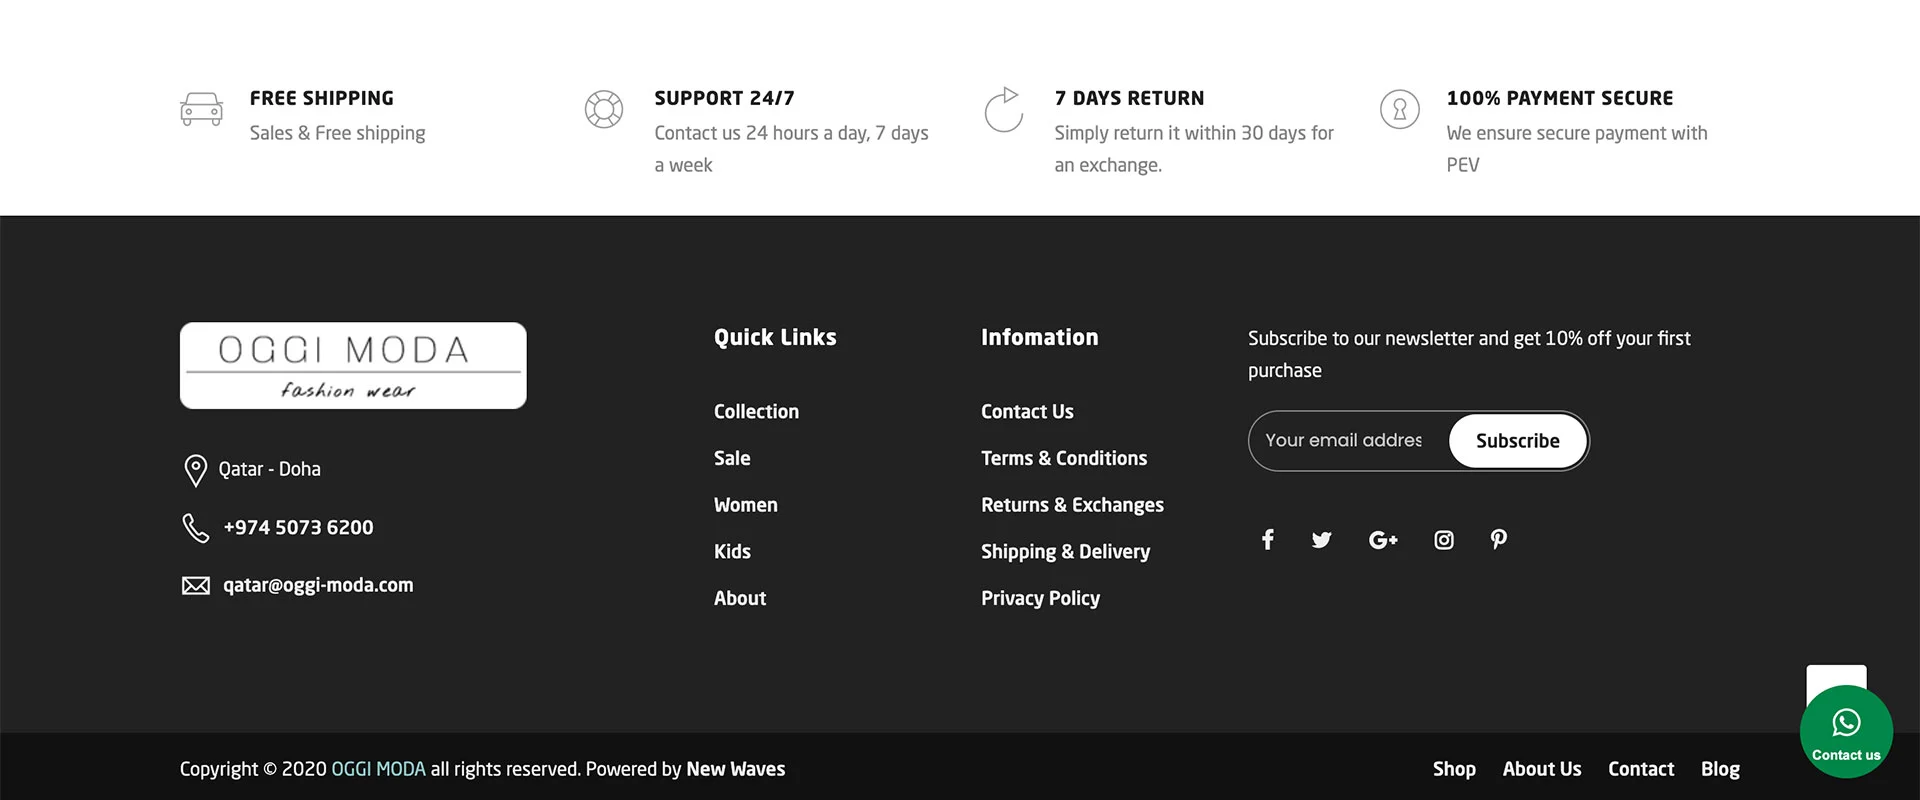Click the FREE SHIPPING heading

pos(322,98)
